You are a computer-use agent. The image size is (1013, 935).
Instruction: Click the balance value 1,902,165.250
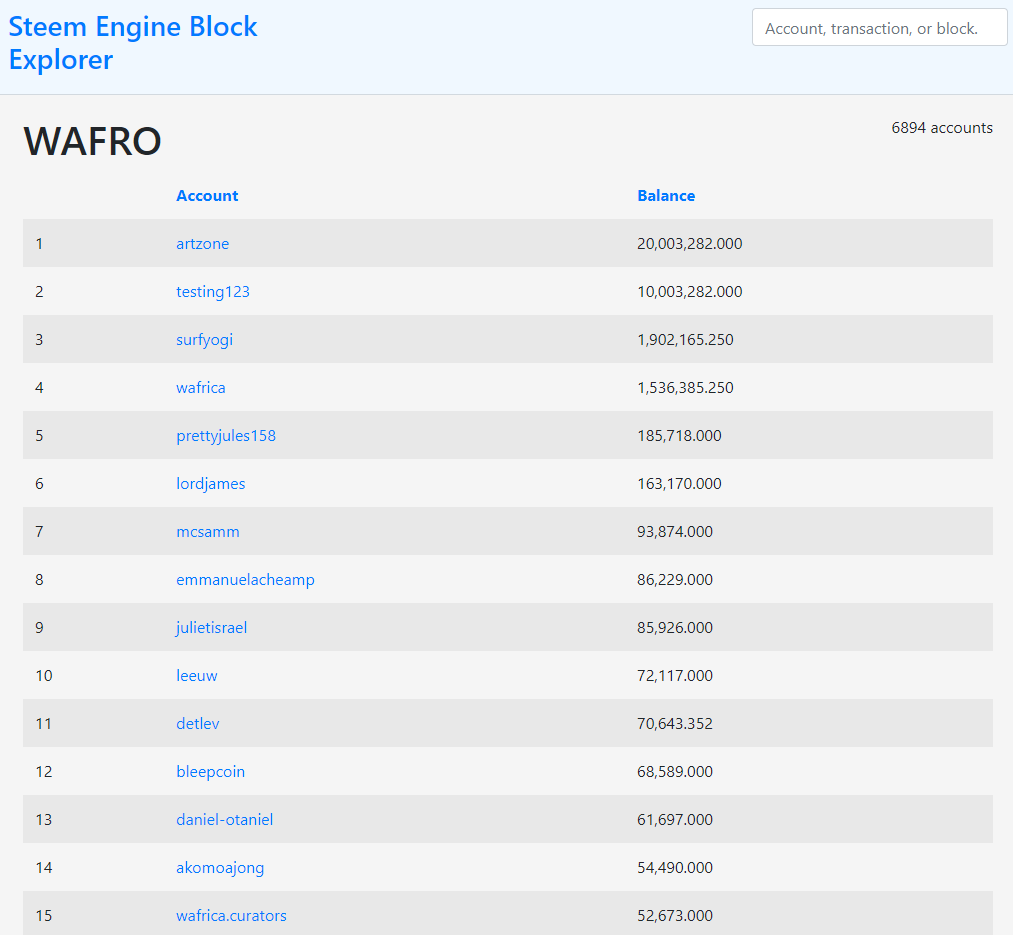coord(685,340)
